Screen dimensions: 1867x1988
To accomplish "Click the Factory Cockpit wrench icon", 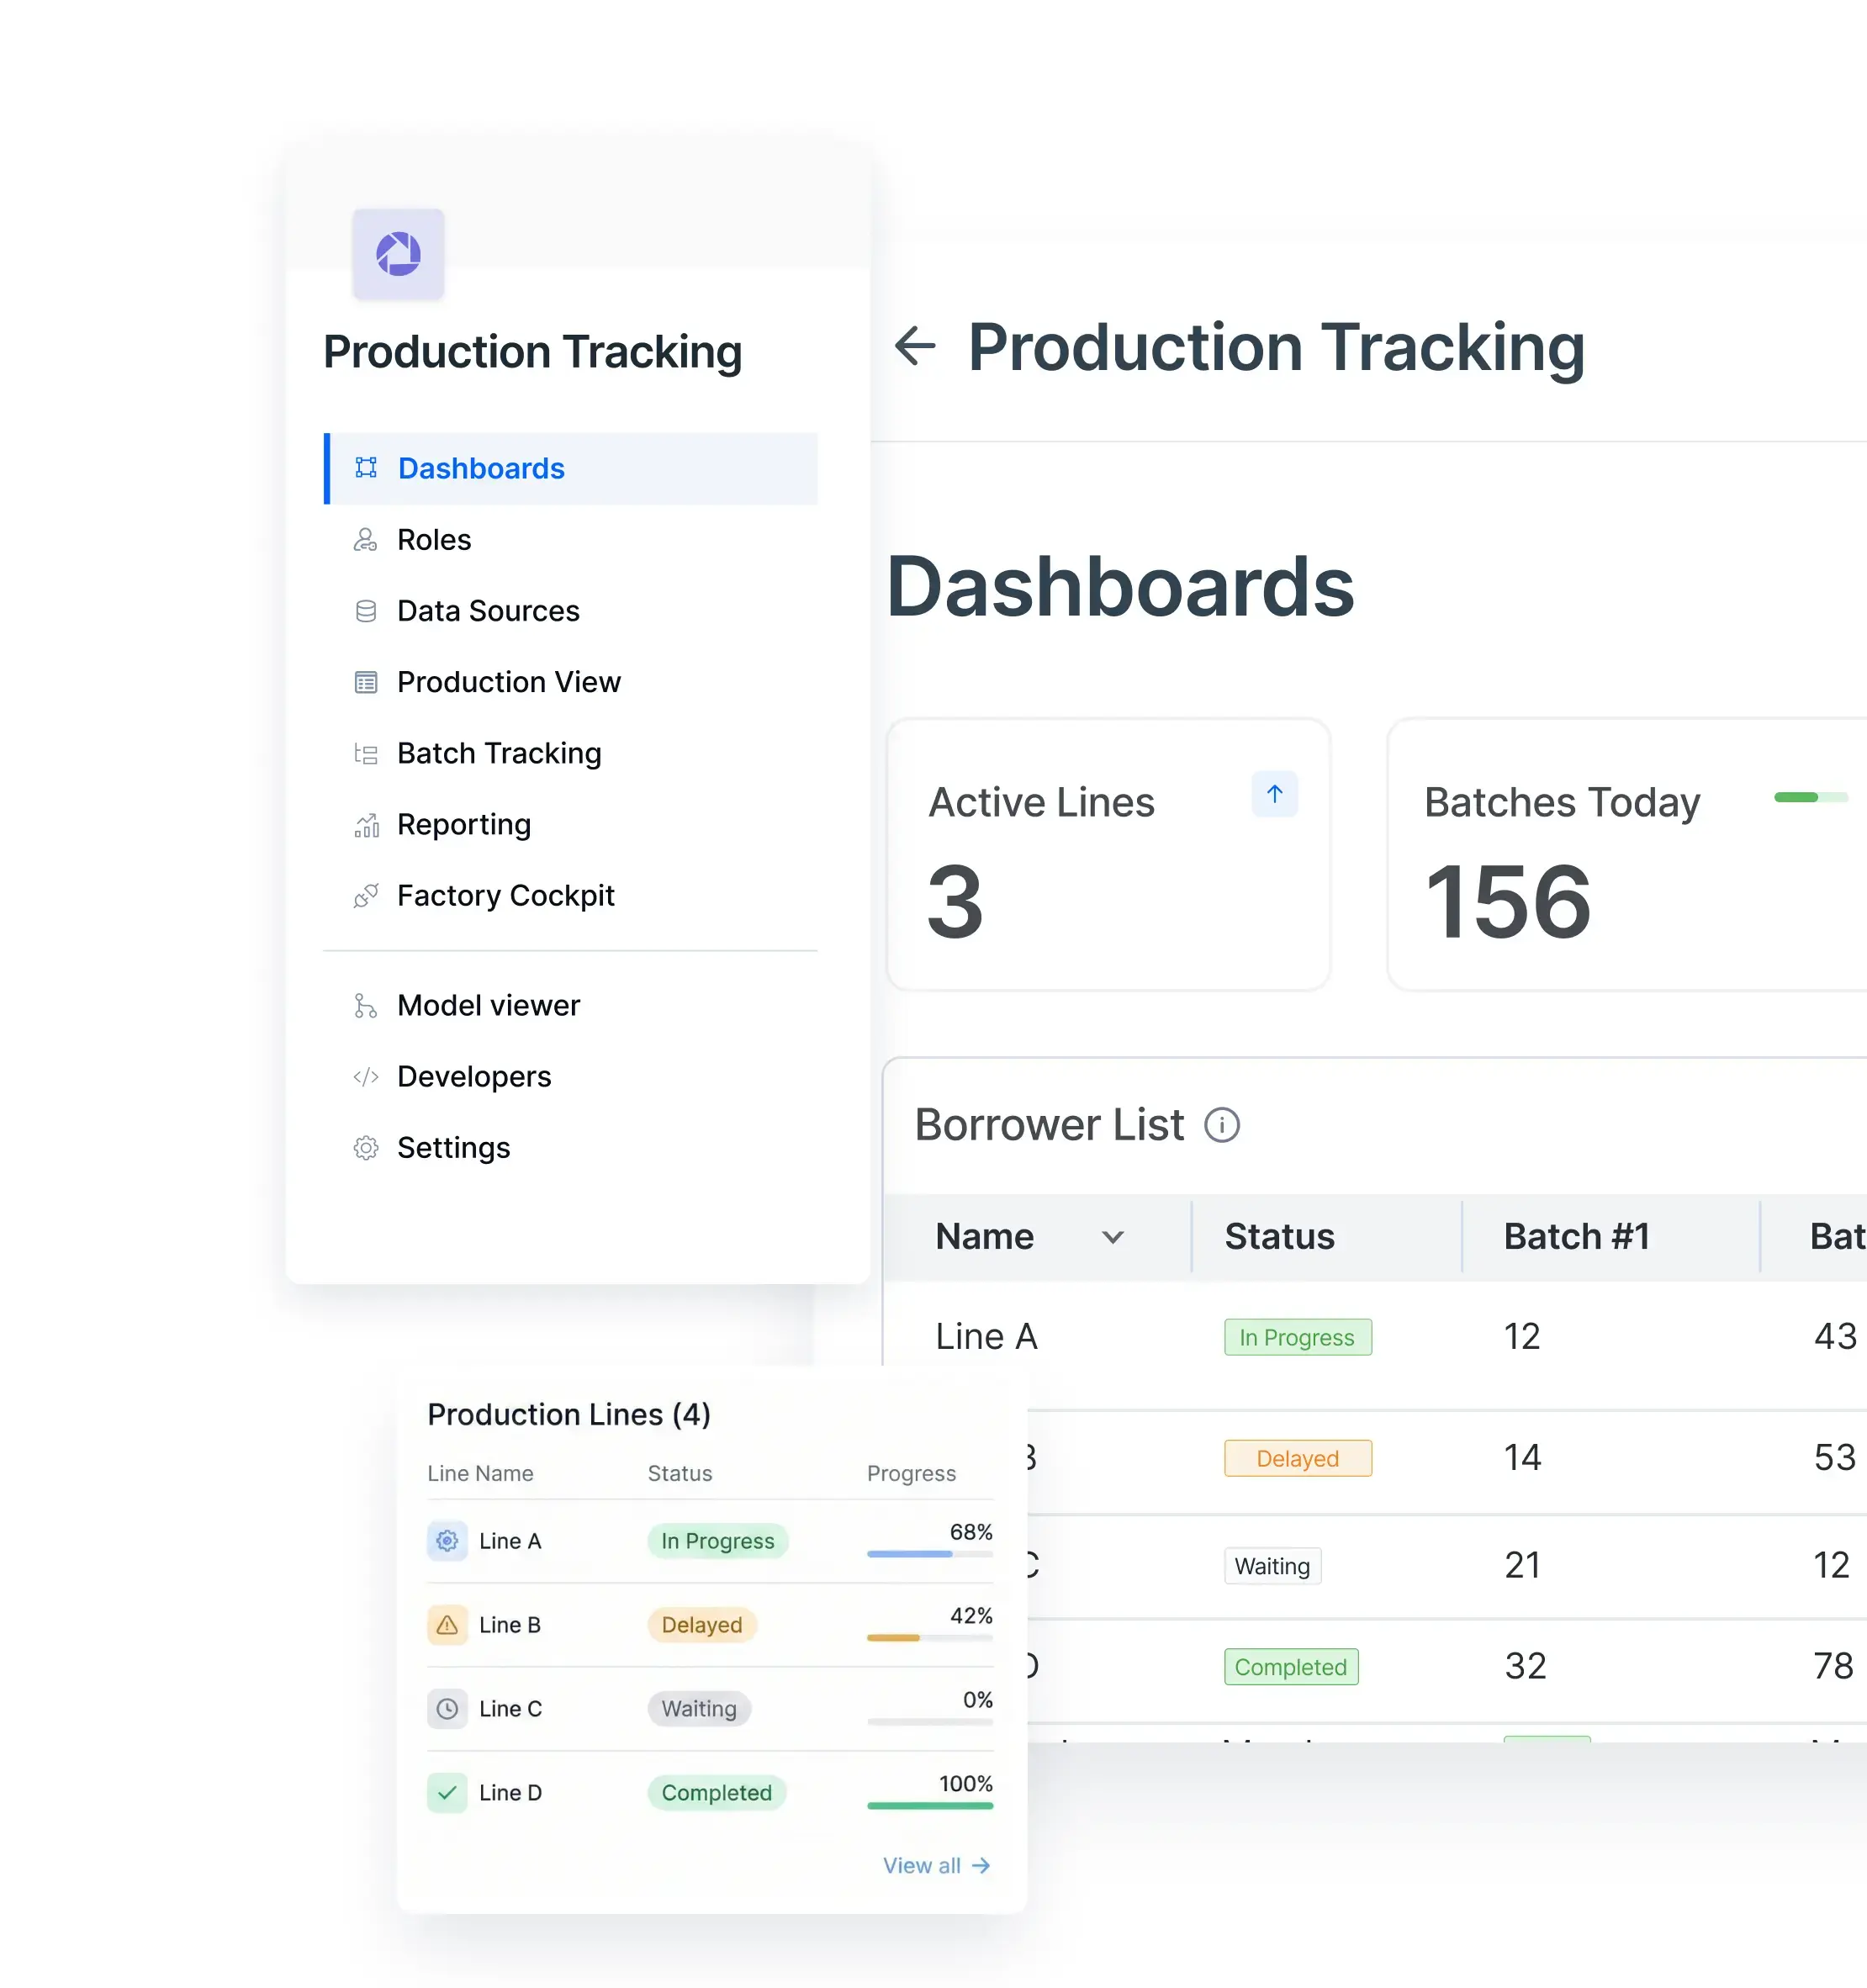I will point(366,895).
